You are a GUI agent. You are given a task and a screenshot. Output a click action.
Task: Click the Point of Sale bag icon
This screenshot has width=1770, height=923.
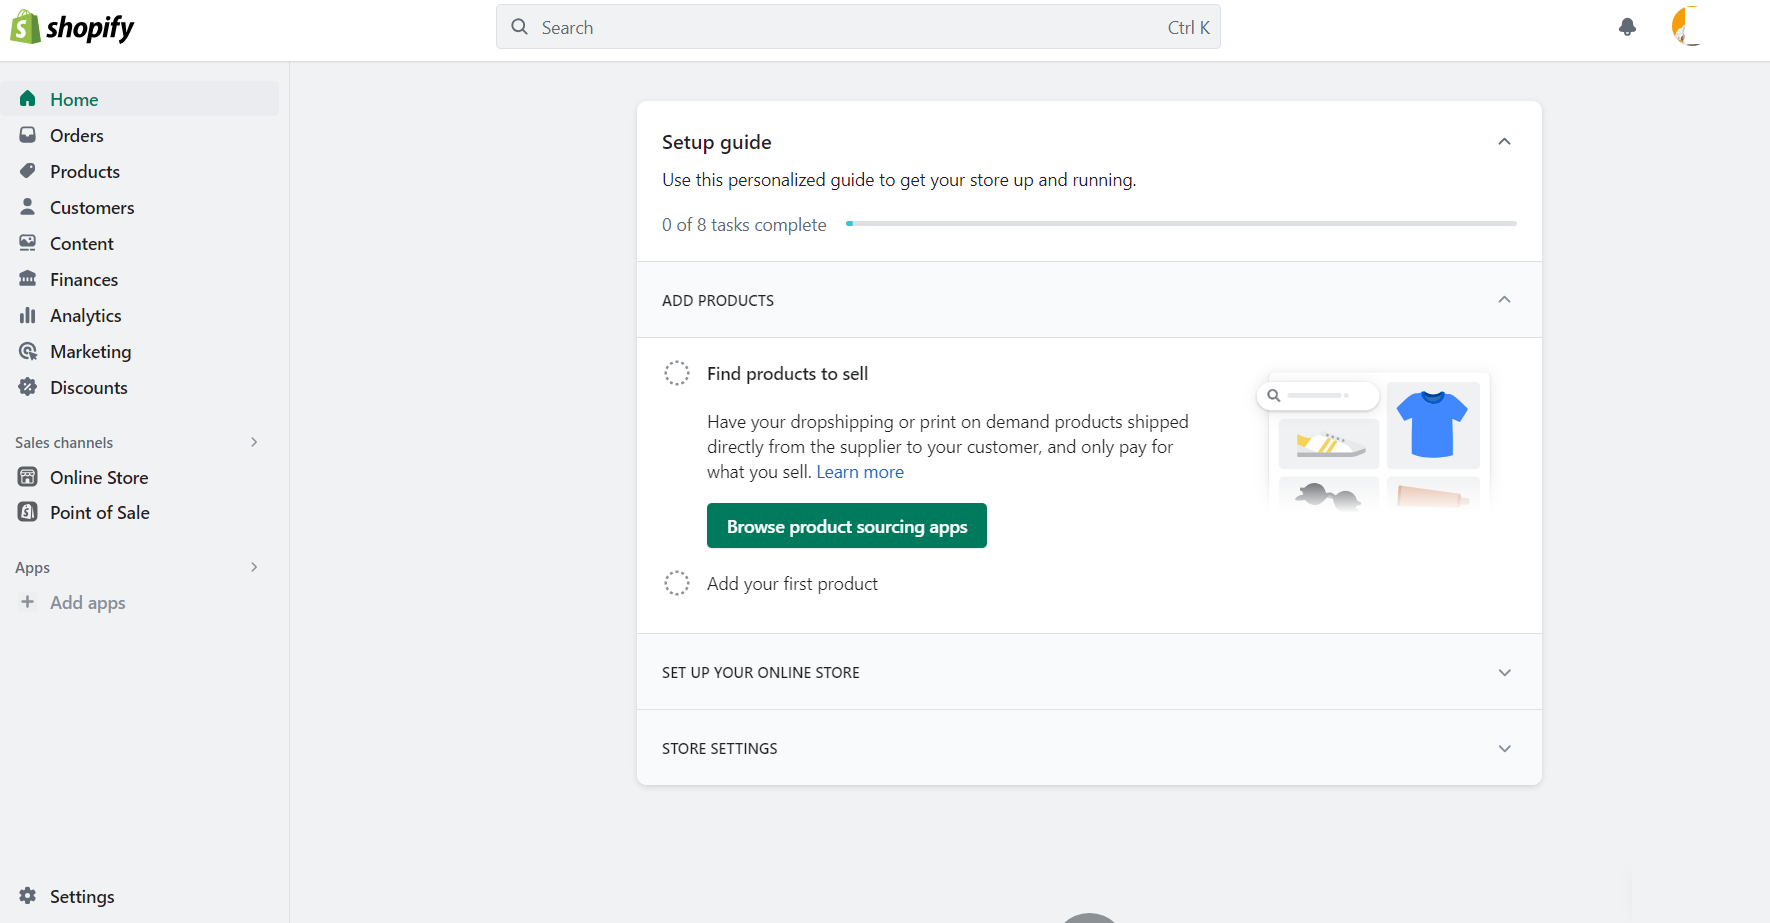[x=28, y=512]
